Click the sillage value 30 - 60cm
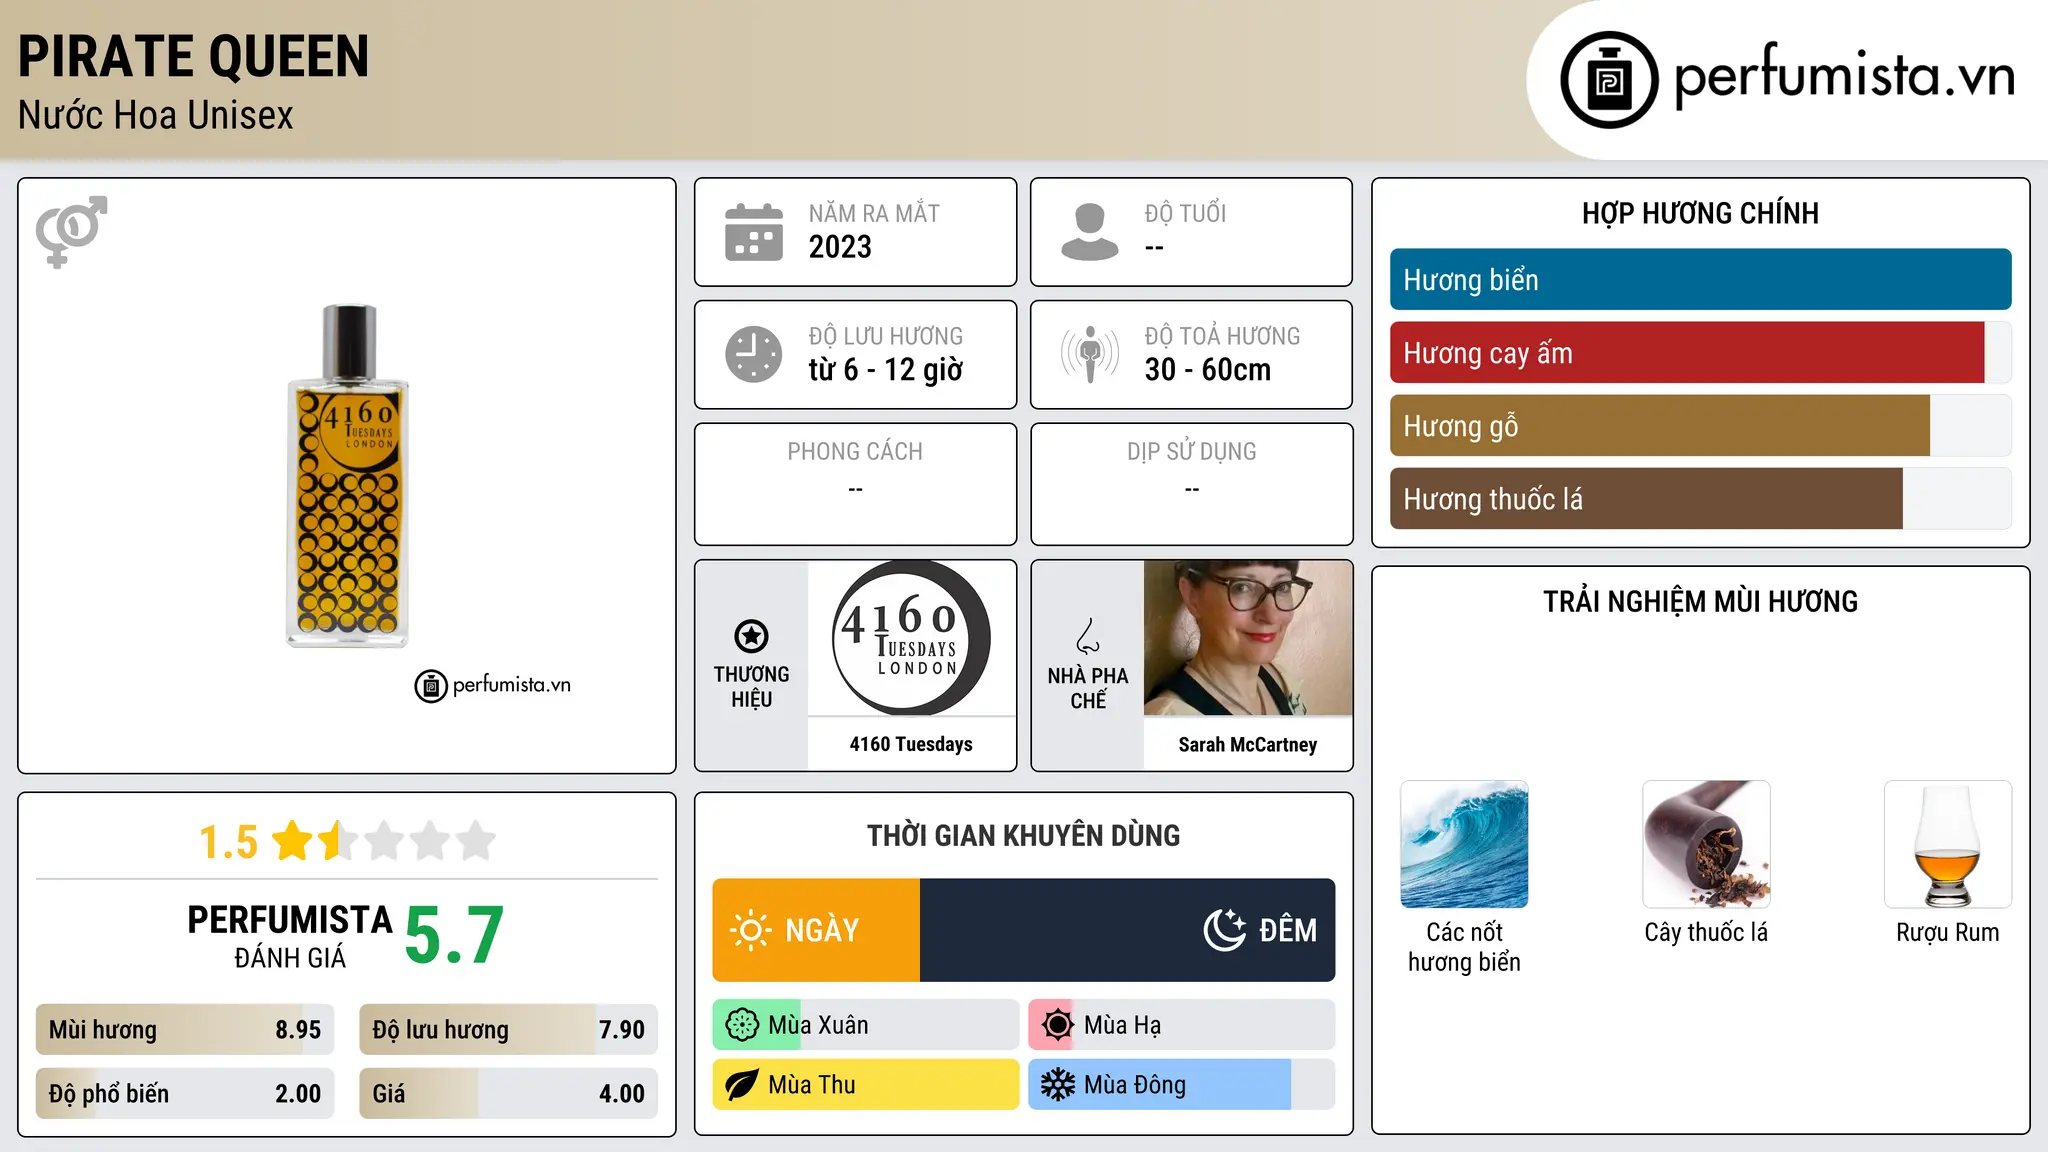Viewport: 2048px width, 1152px height. (1208, 370)
